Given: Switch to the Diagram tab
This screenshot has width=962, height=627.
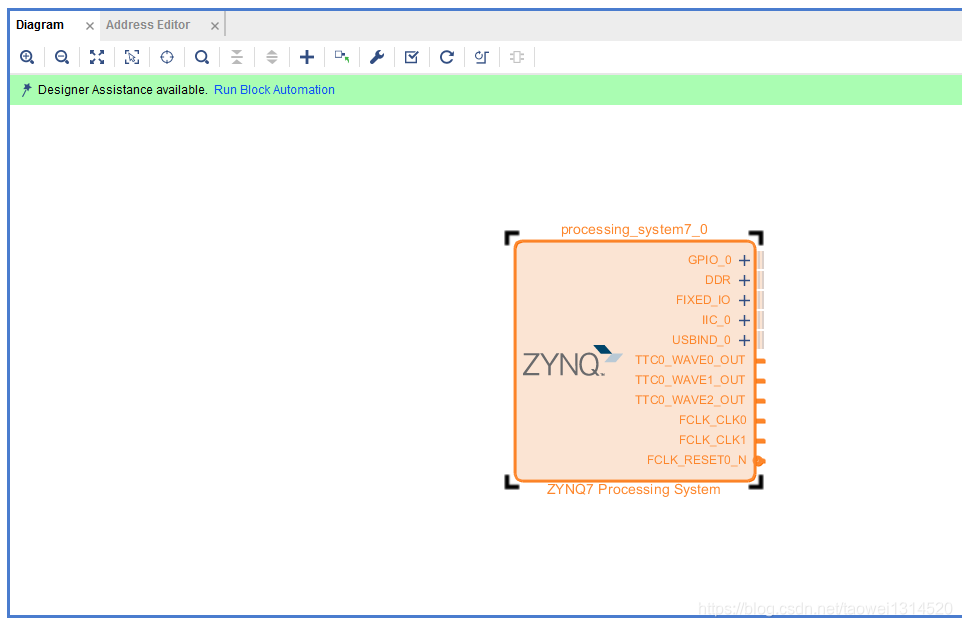Looking at the screenshot, I should coord(40,25).
